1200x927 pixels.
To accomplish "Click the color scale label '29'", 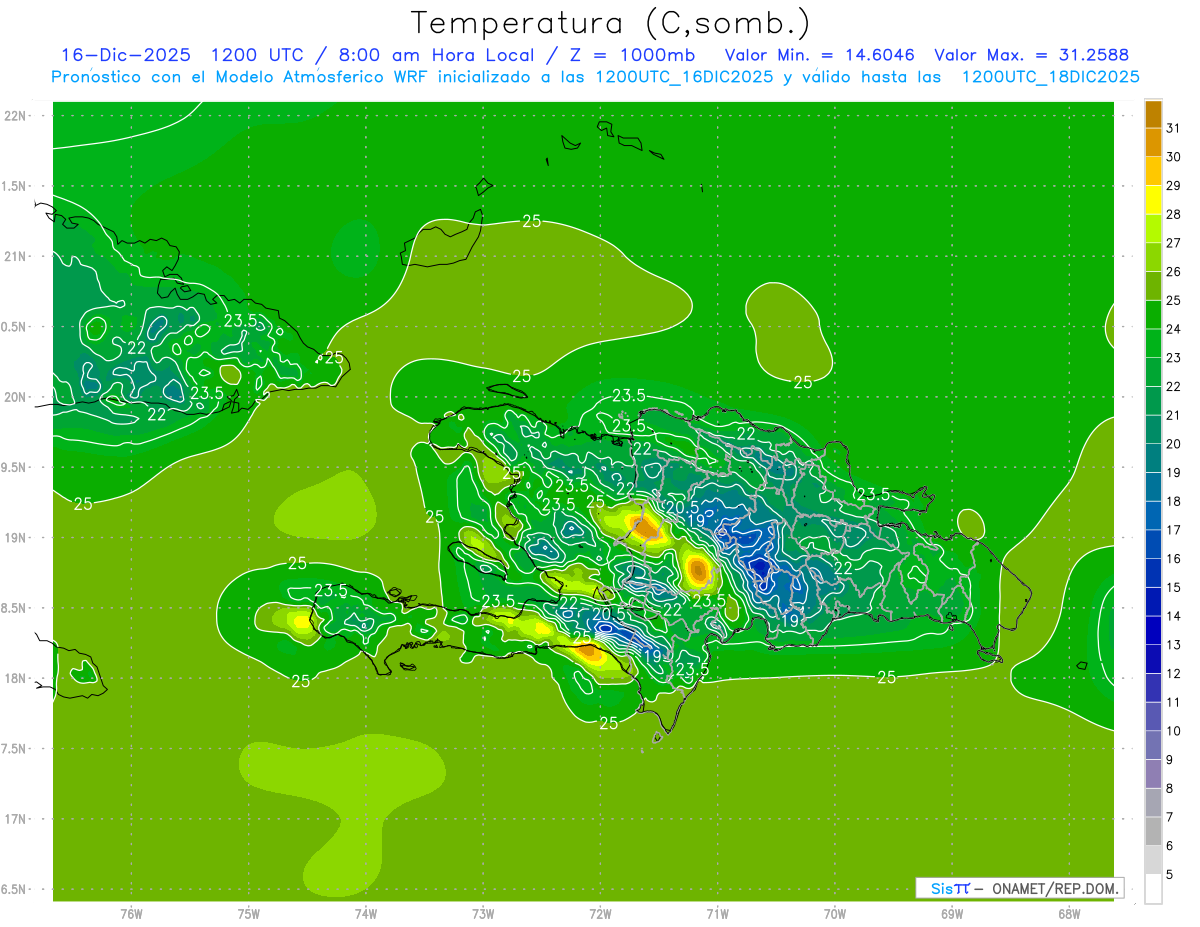I will [x=1173, y=186].
